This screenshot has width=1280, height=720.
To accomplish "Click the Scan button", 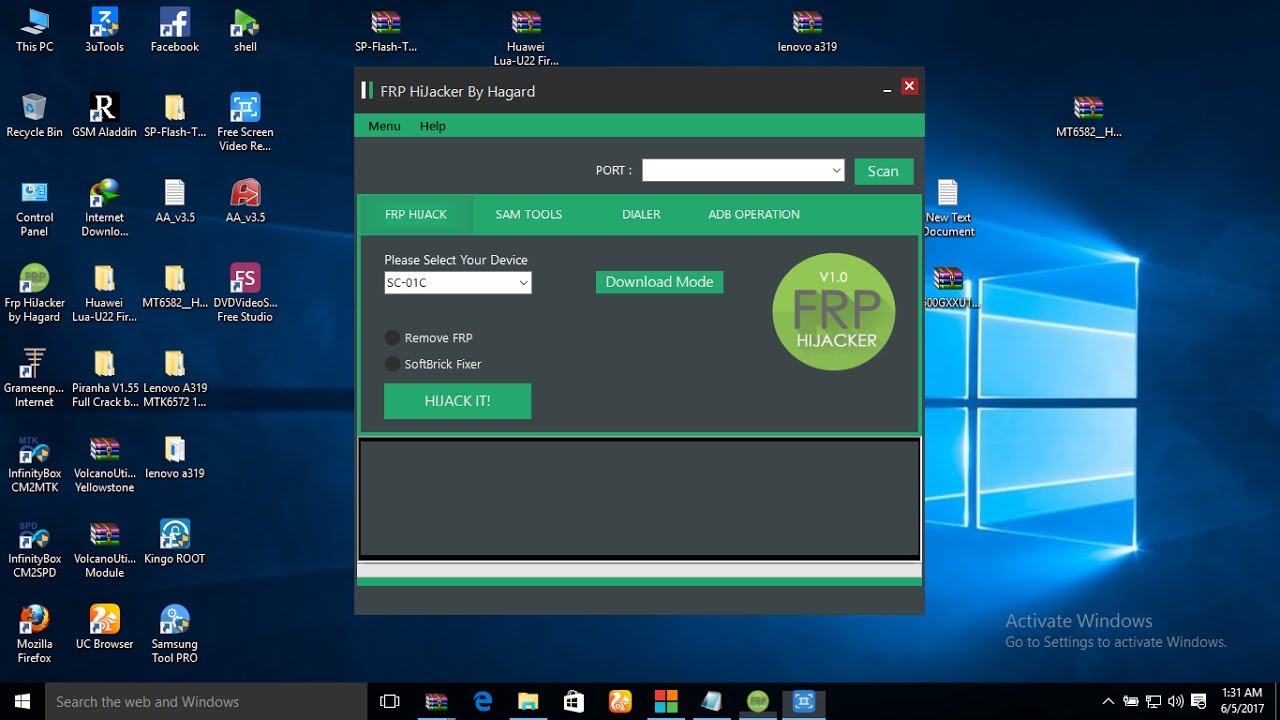I will [883, 171].
